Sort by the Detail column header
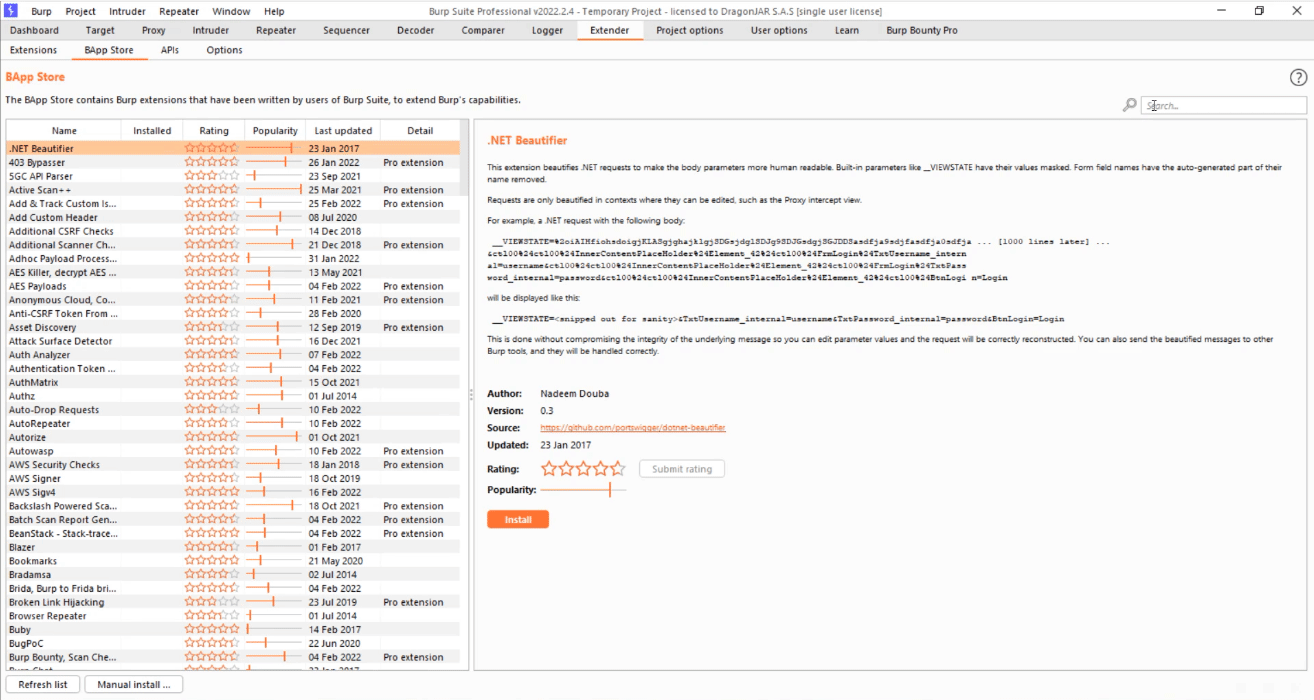The height and width of the screenshot is (700, 1314). point(420,131)
